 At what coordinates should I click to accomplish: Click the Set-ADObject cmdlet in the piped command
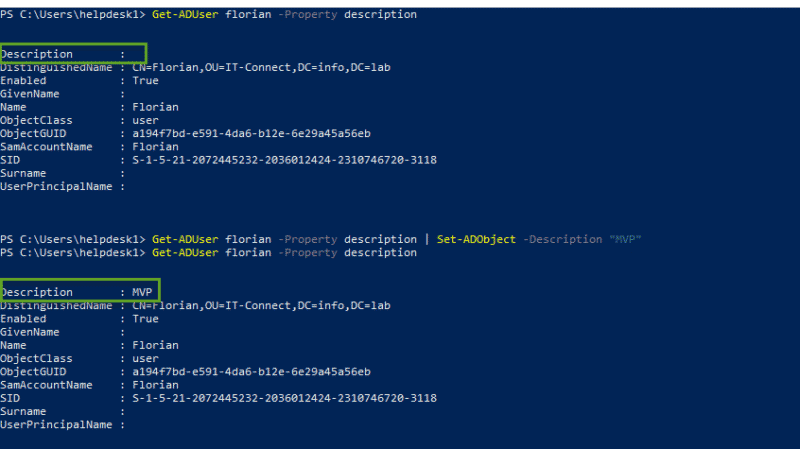tap(476, 240)
